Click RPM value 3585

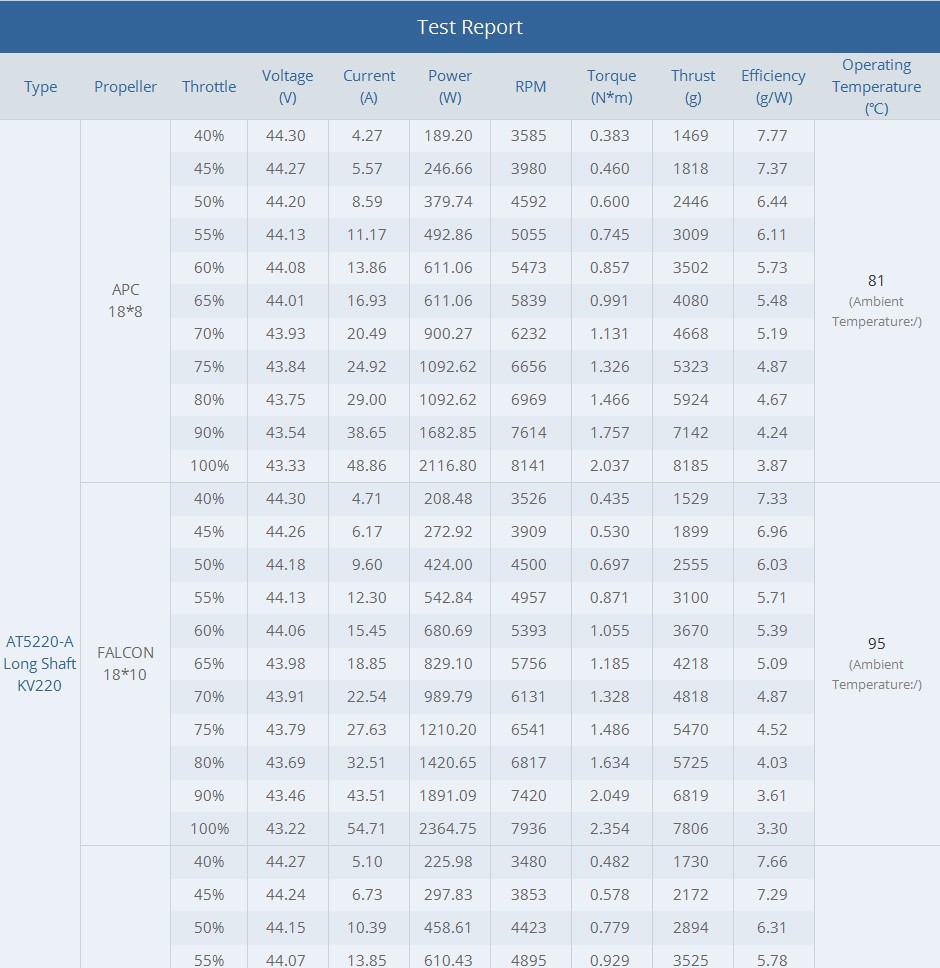[x=528, y=136]
